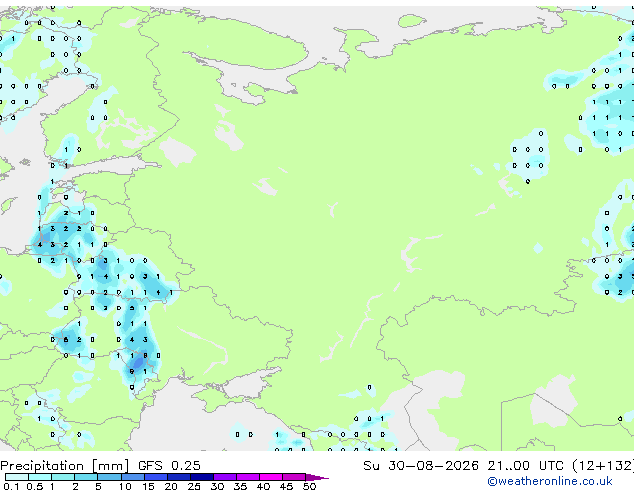Select the 45–50 mm legend color swatch
The width and height of the screenshot is (634, 490).
[294, 477]
